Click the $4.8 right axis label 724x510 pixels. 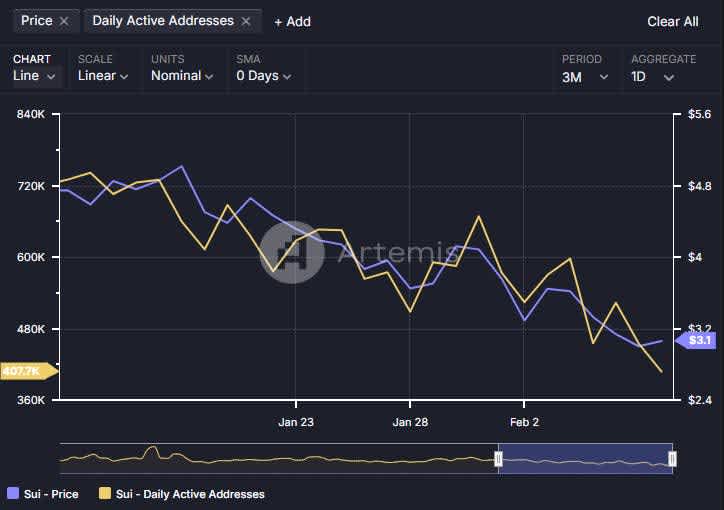pos(699,186)
